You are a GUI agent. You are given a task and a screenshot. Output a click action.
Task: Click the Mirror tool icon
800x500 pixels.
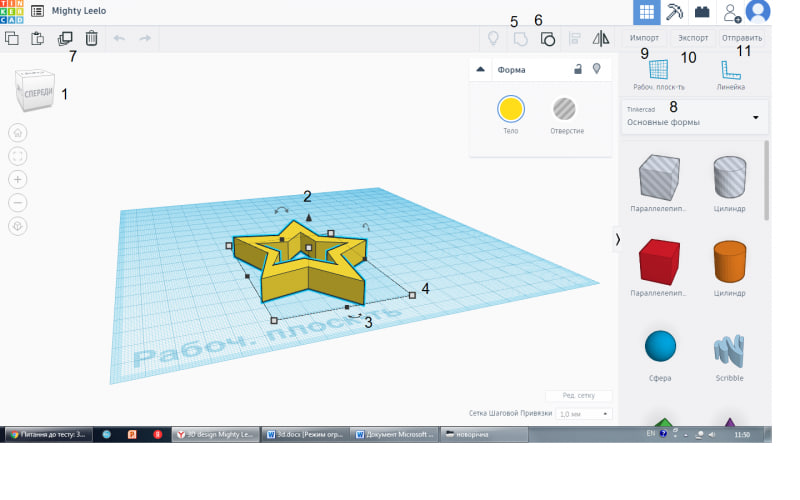601,38
